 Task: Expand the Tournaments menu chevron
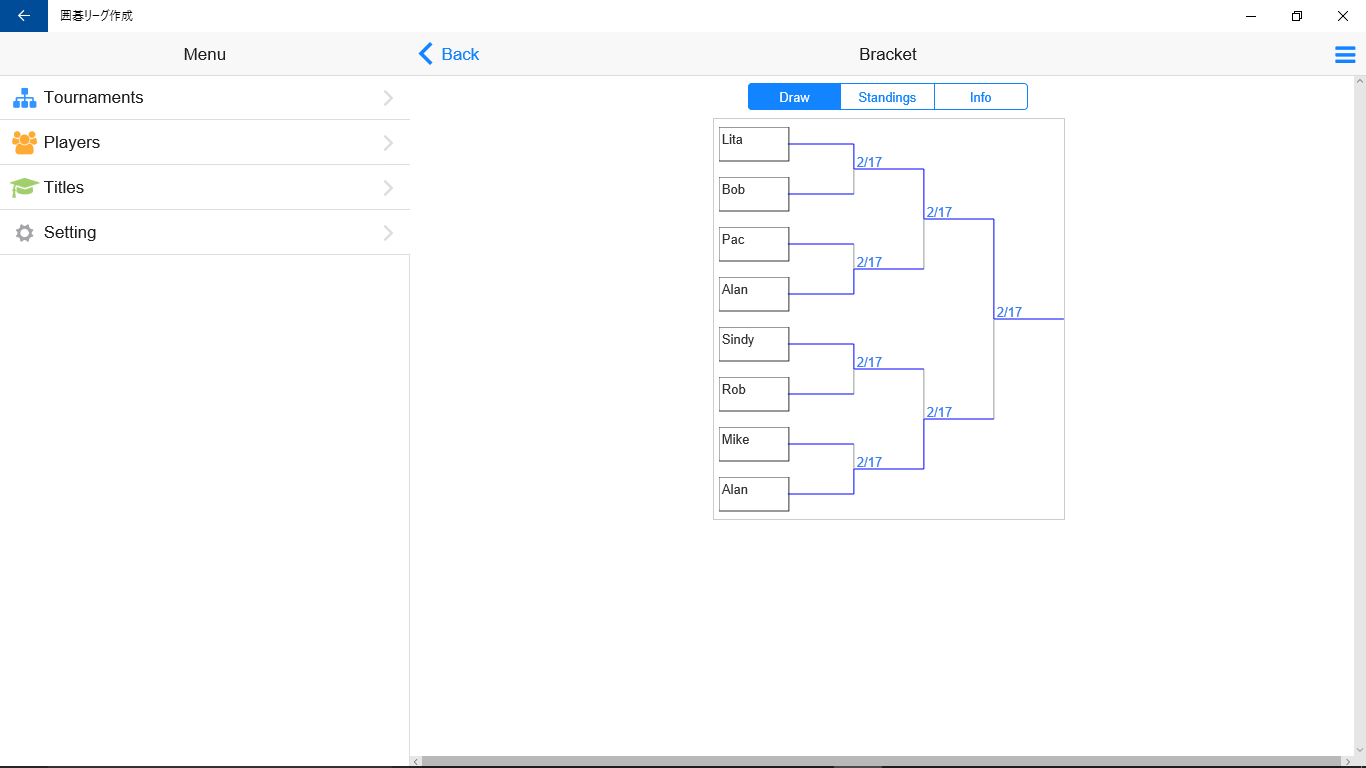click(388, 98)
